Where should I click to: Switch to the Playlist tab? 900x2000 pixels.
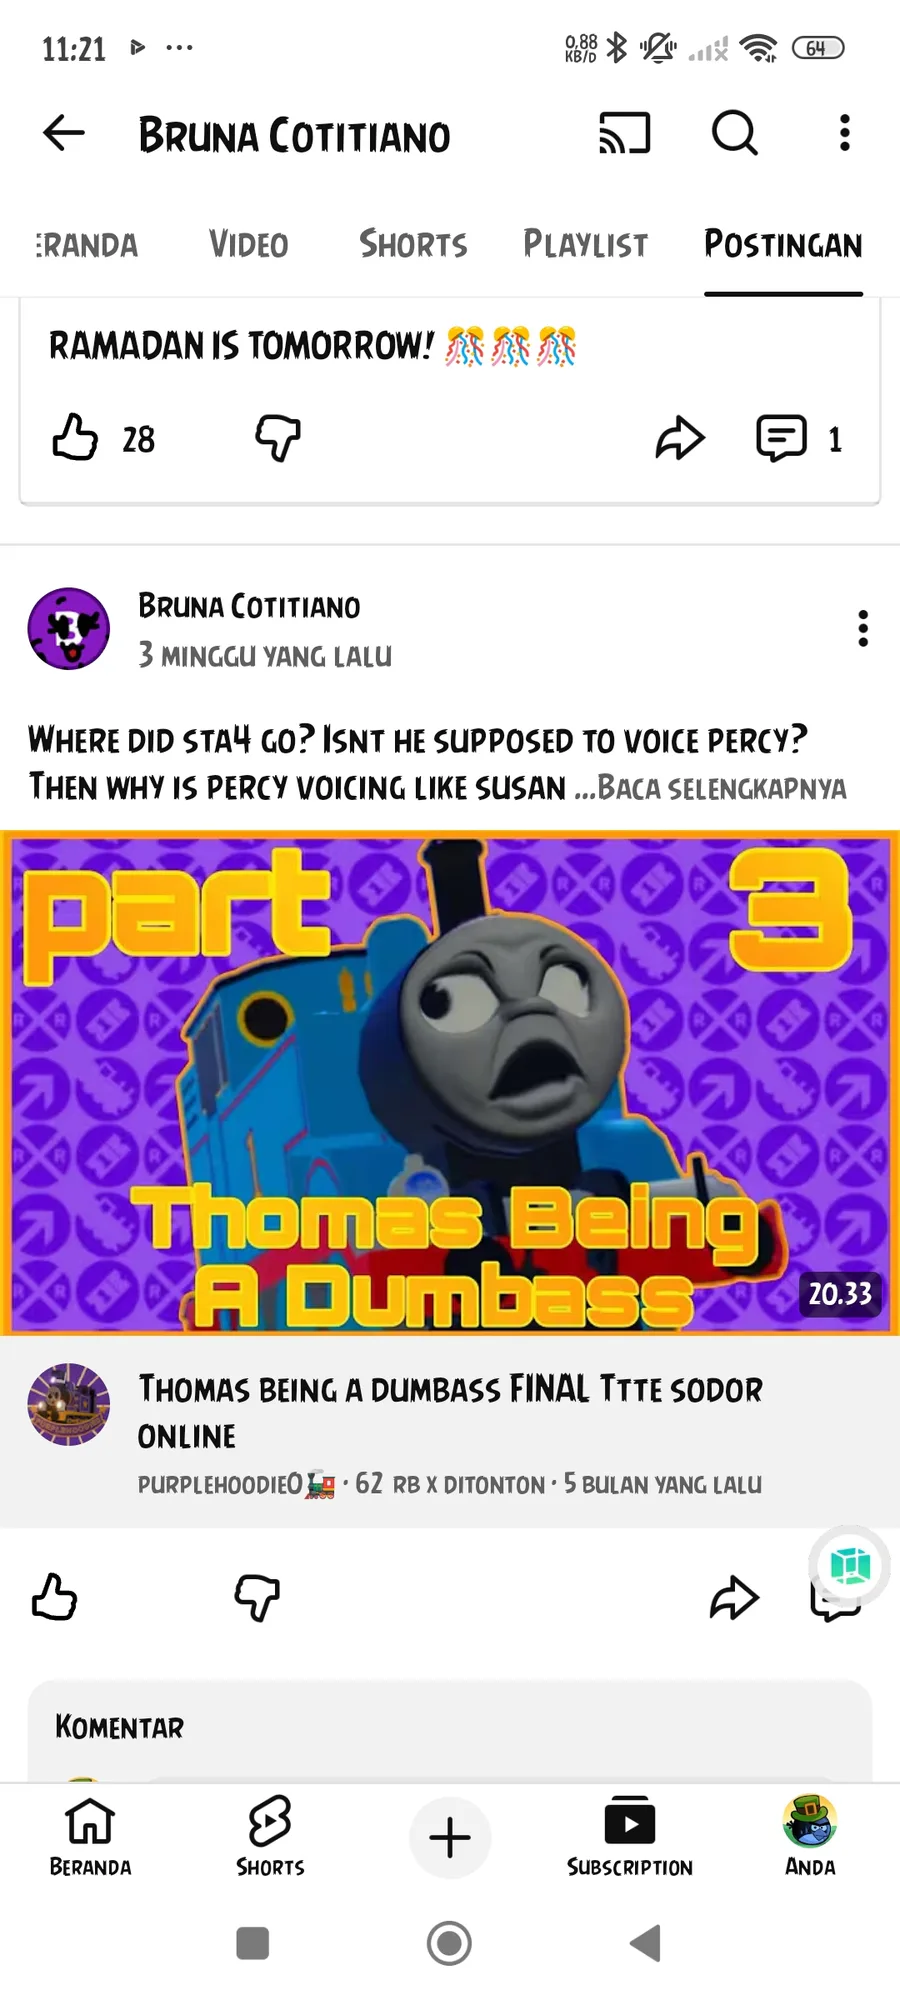coord(585,244)
